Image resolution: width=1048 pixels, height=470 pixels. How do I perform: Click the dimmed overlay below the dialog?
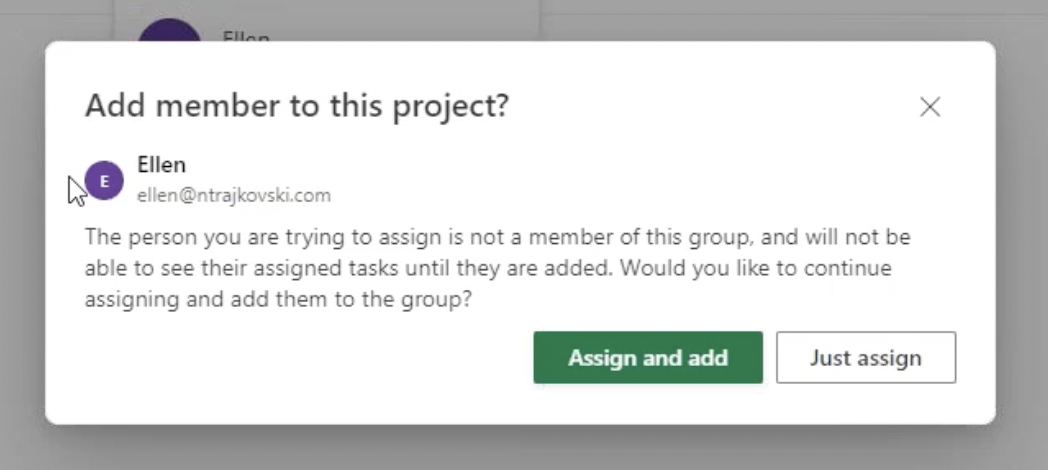click(520, 448)
